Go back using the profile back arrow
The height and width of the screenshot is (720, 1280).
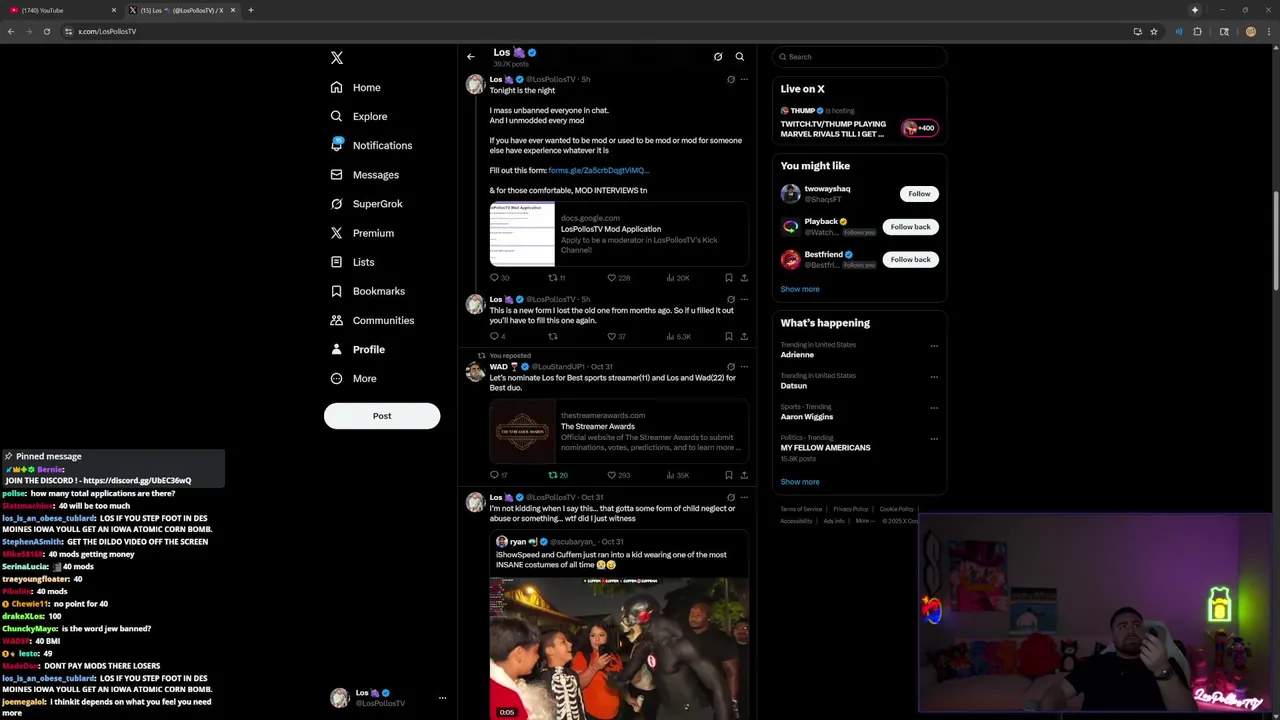tap(471, 57)
